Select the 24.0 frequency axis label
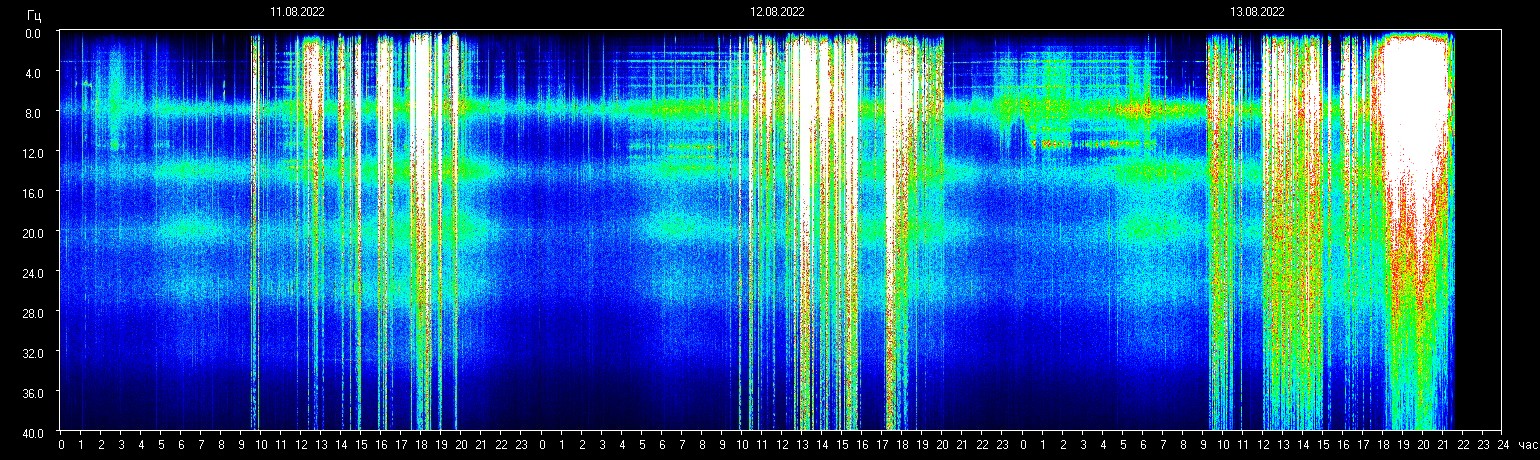 tap(32, 273)
